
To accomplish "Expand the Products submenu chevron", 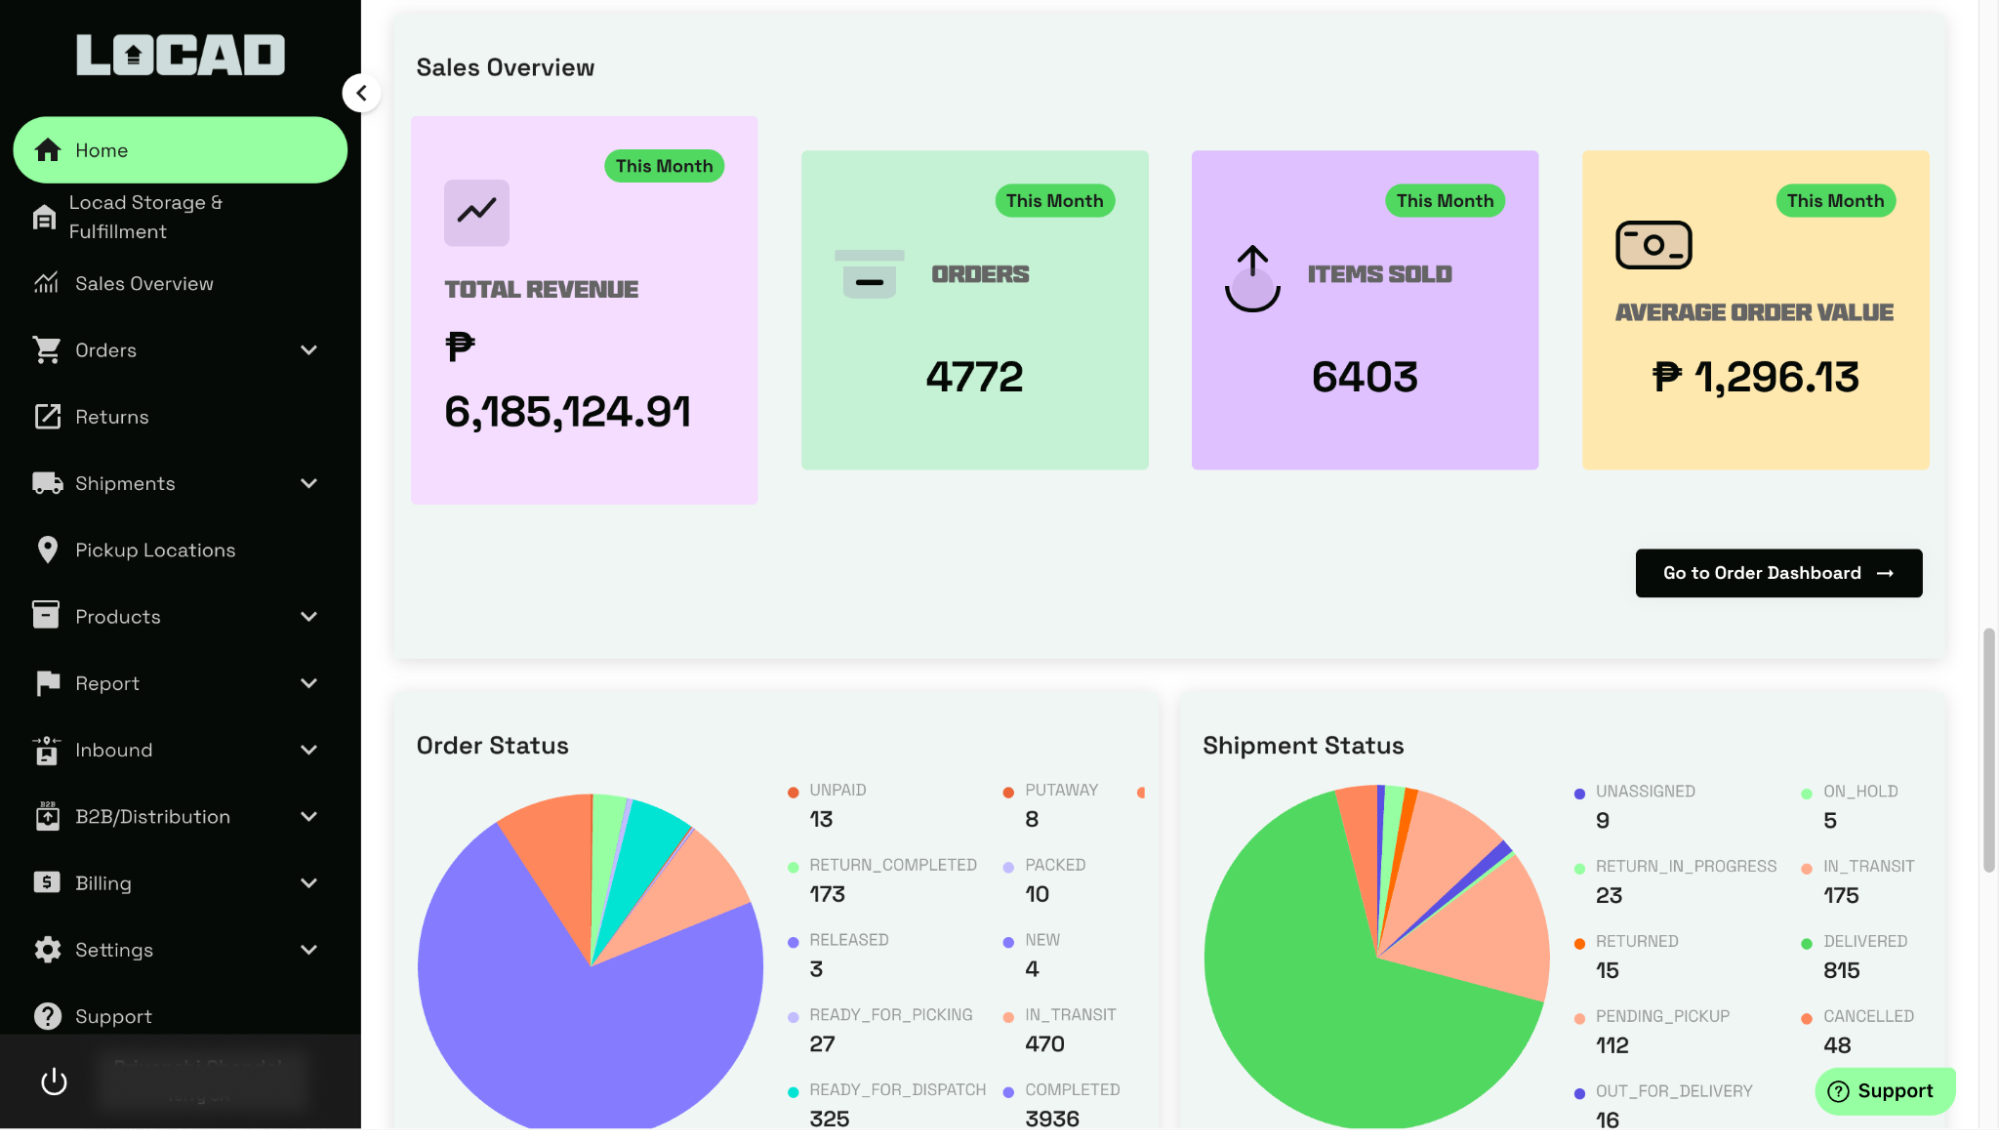I will click(x=309, y=617).
